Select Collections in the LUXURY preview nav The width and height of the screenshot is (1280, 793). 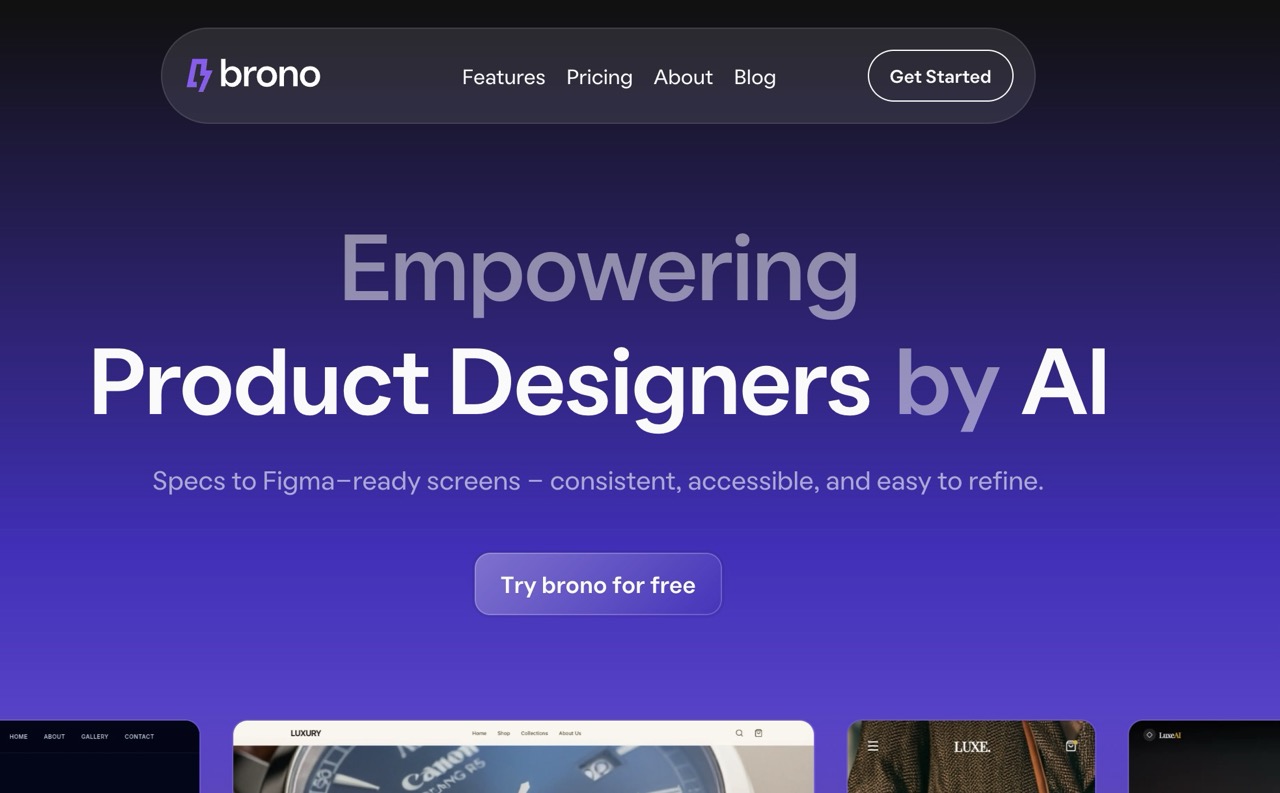(534, 733)
